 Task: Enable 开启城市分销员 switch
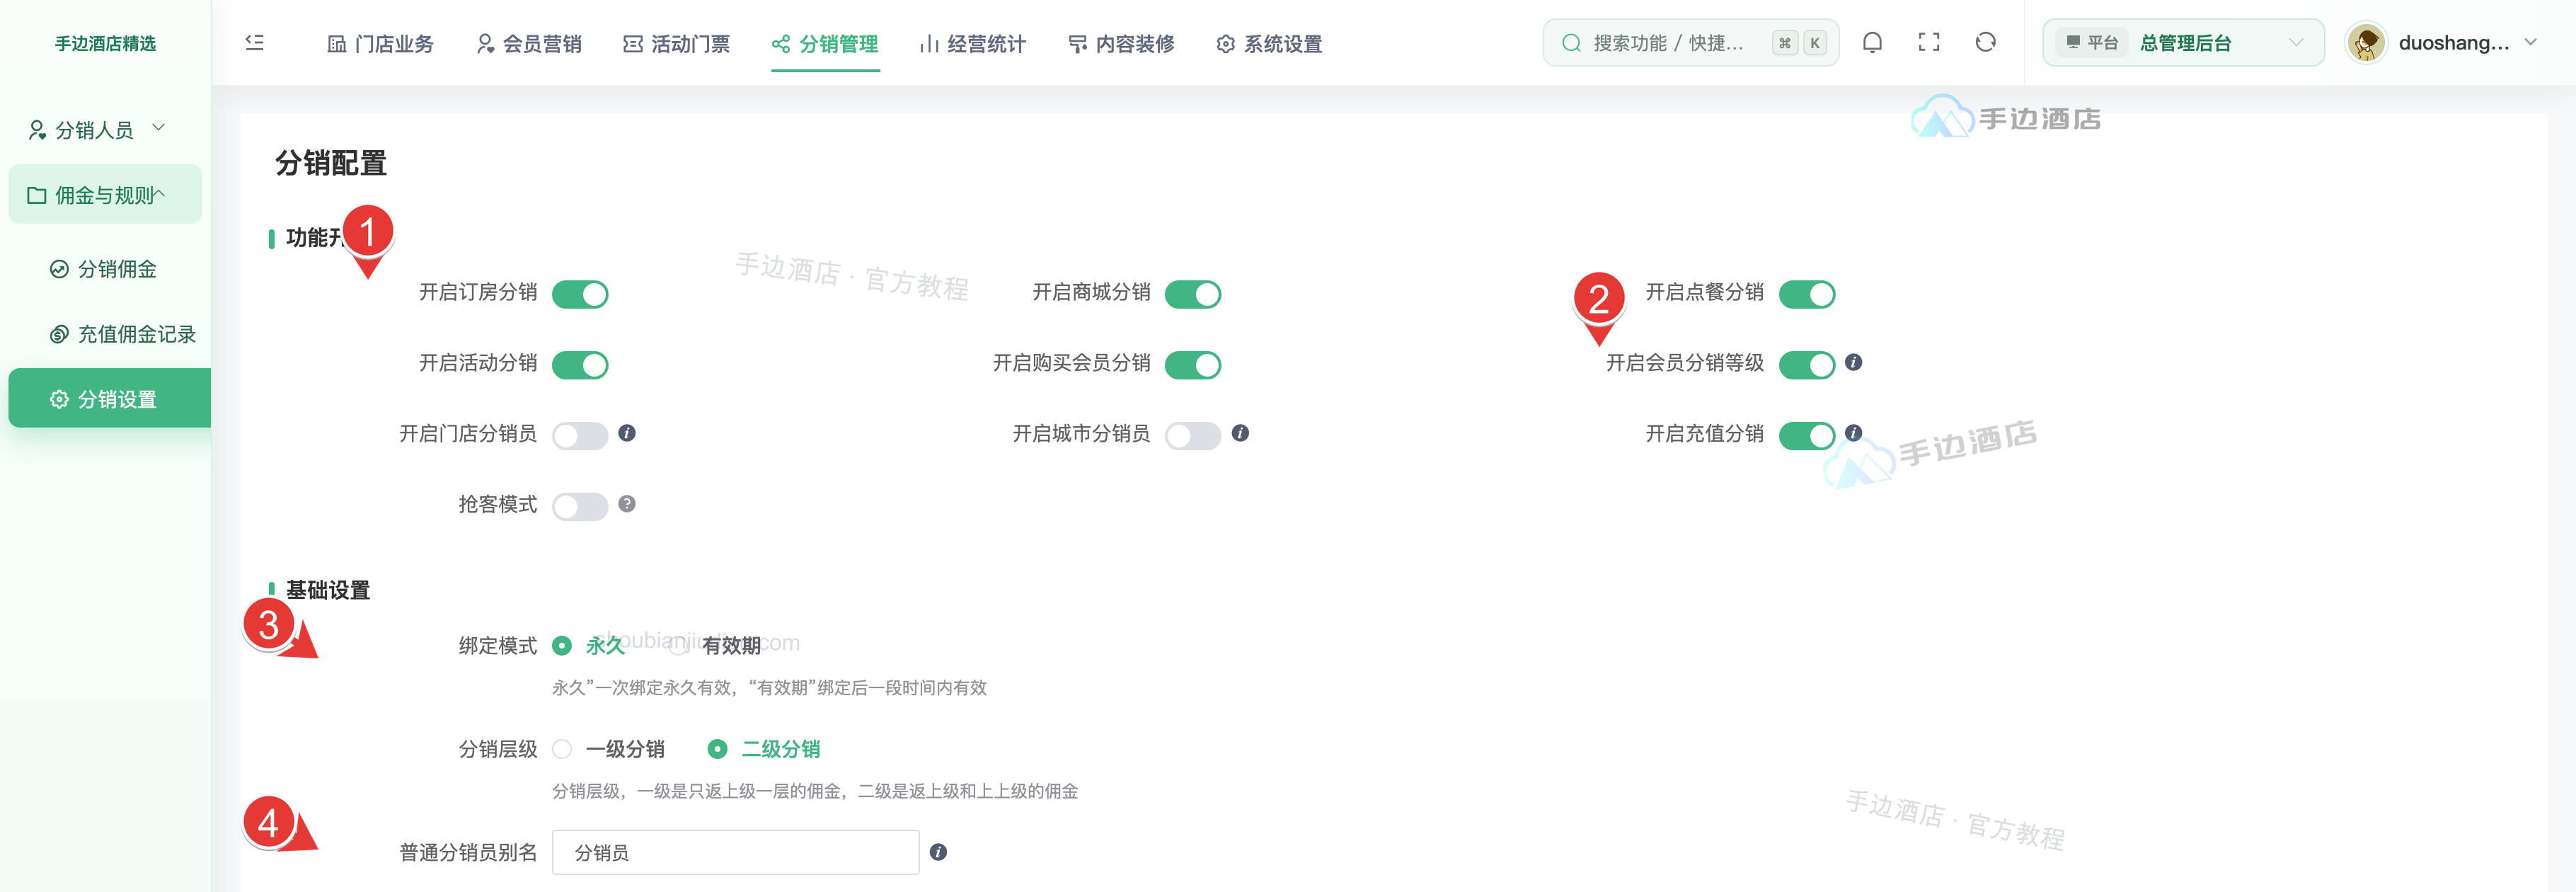[1193, 436]
